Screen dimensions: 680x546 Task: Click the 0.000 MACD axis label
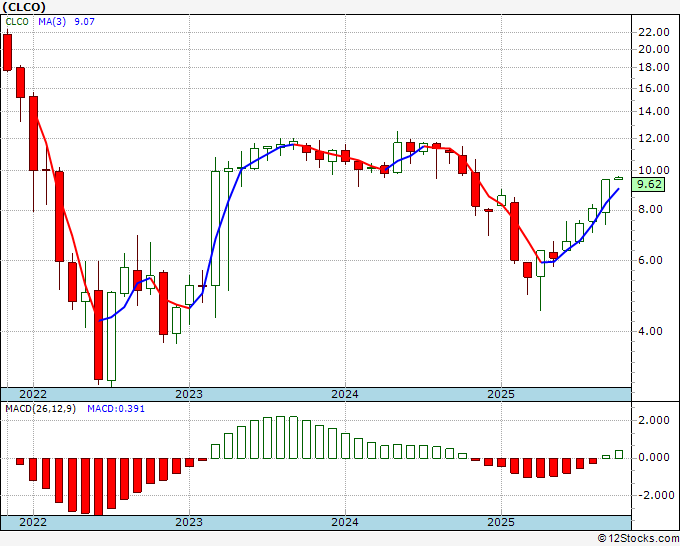click(x=654, y=458)
